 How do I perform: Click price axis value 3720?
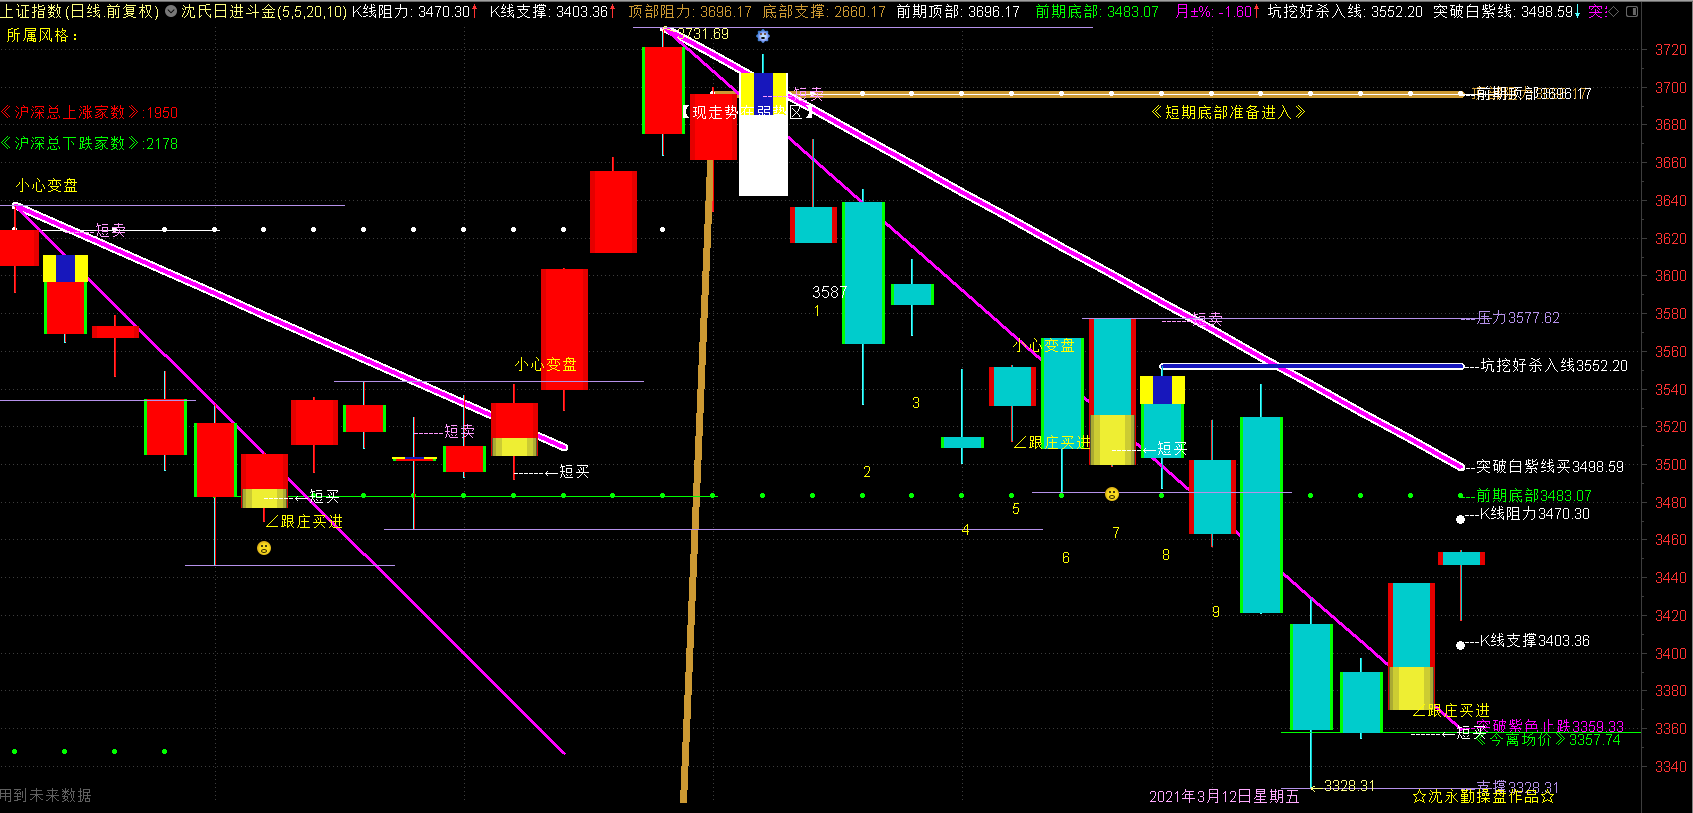coord(1671,50)
